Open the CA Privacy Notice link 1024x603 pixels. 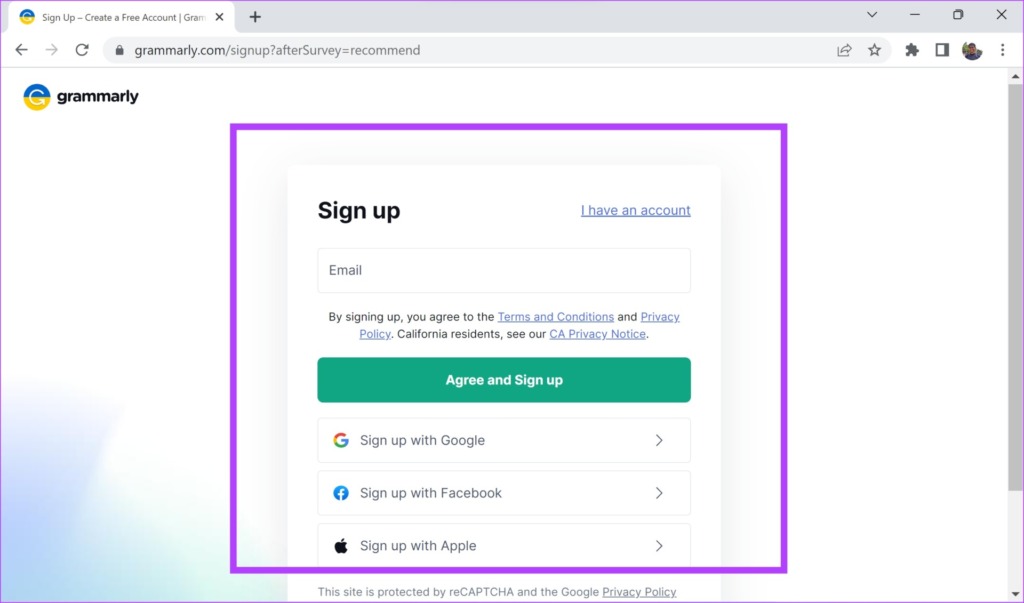[597, 334]
